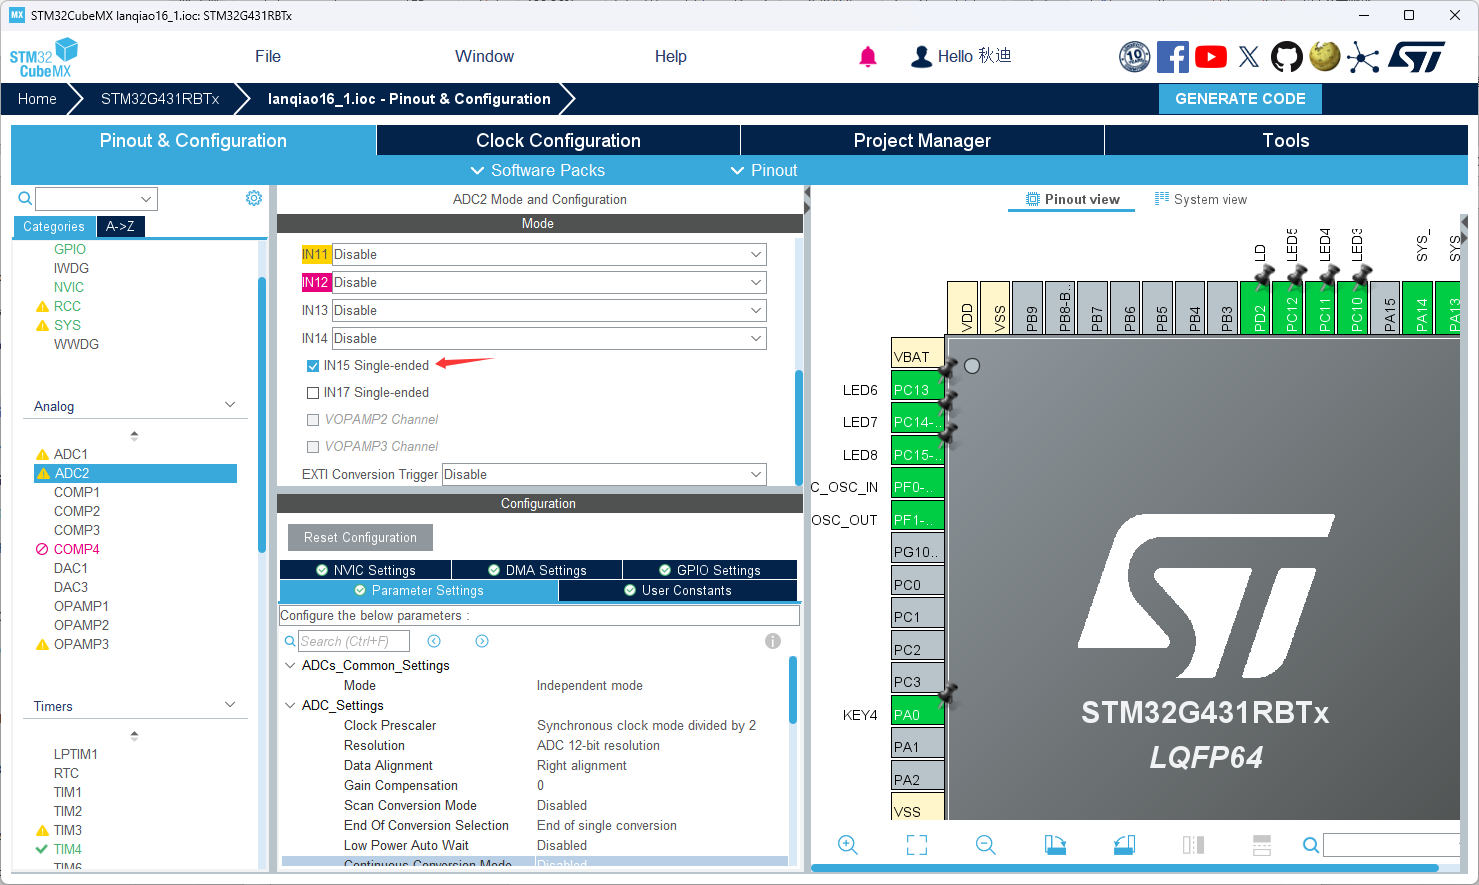Click the fit-to-screen pinout icon

917,845
